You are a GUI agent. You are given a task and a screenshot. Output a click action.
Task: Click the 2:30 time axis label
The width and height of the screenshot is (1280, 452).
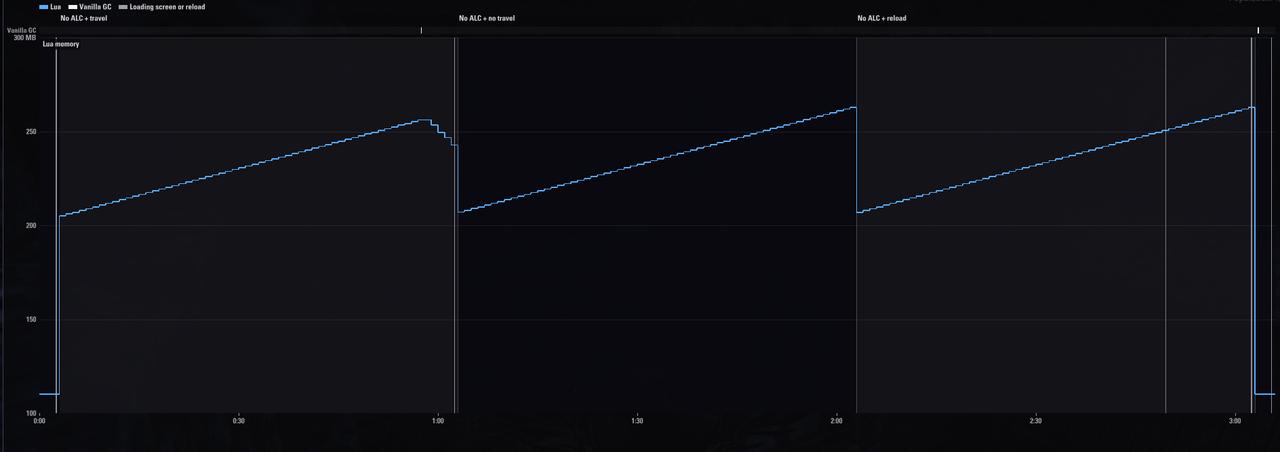(1036, 421)
